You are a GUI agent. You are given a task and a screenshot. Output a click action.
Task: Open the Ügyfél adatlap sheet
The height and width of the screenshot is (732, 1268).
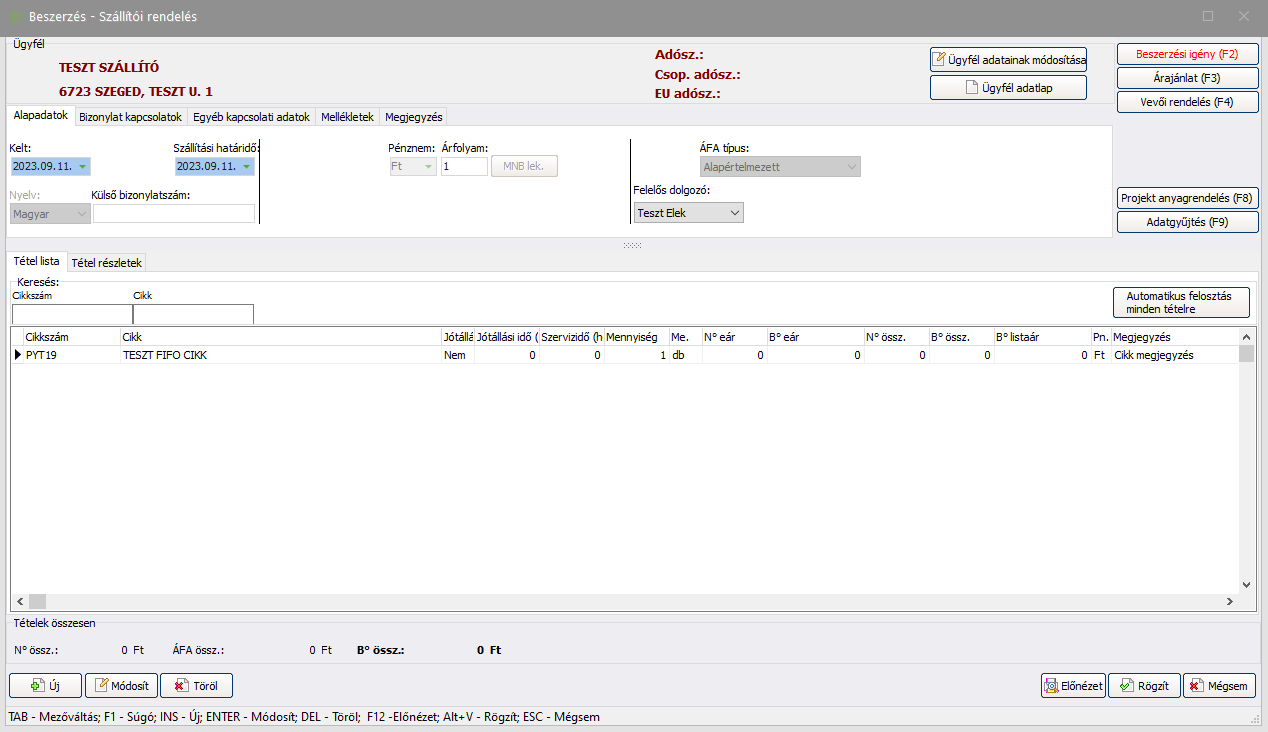(x=1008, y=88)
